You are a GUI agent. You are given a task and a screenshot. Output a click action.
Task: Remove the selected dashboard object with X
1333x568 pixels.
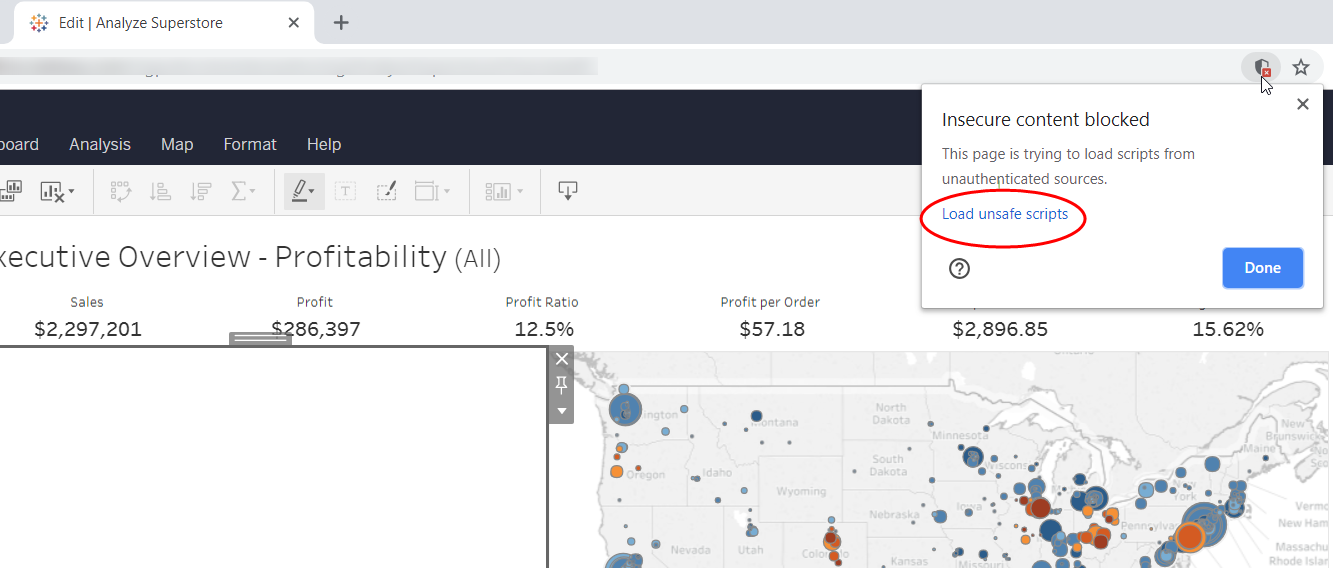[561, 359]
